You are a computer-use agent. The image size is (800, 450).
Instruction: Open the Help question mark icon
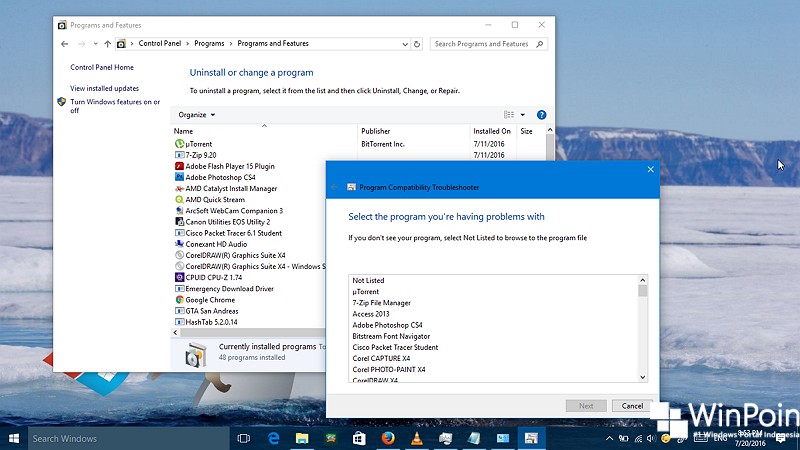541,115
